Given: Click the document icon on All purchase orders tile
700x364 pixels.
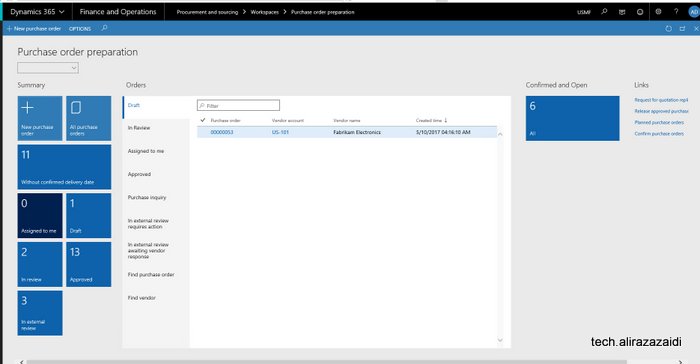Looking at the screenshot, I should click(76, 108).
